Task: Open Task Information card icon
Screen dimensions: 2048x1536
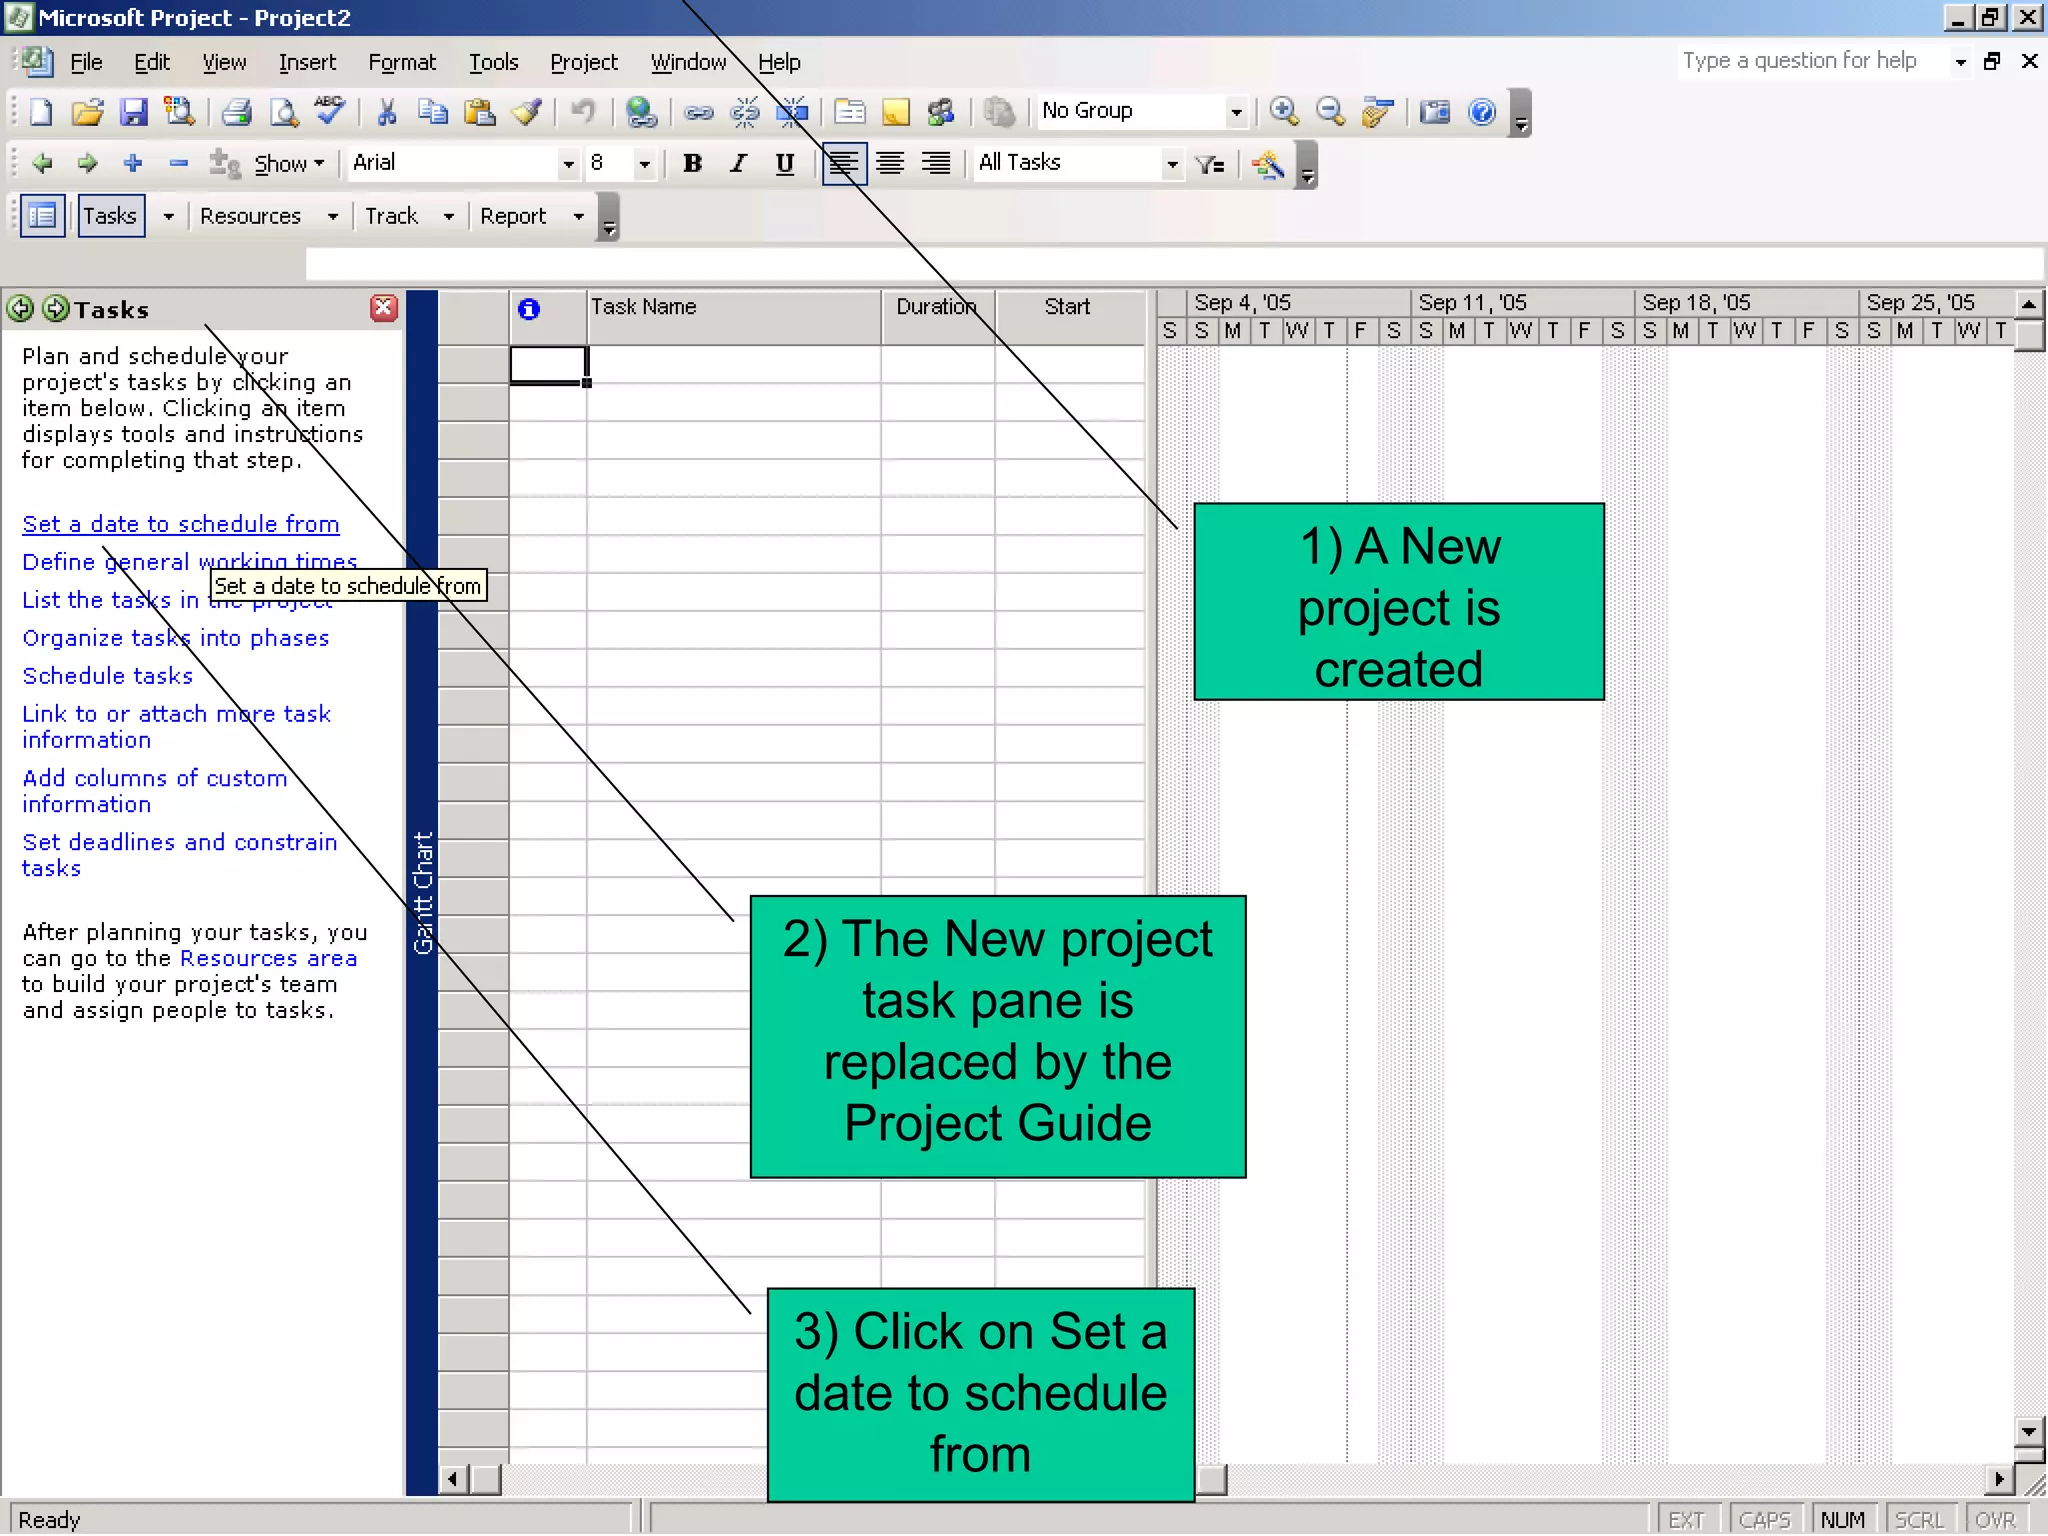Action: click(850, 111)
